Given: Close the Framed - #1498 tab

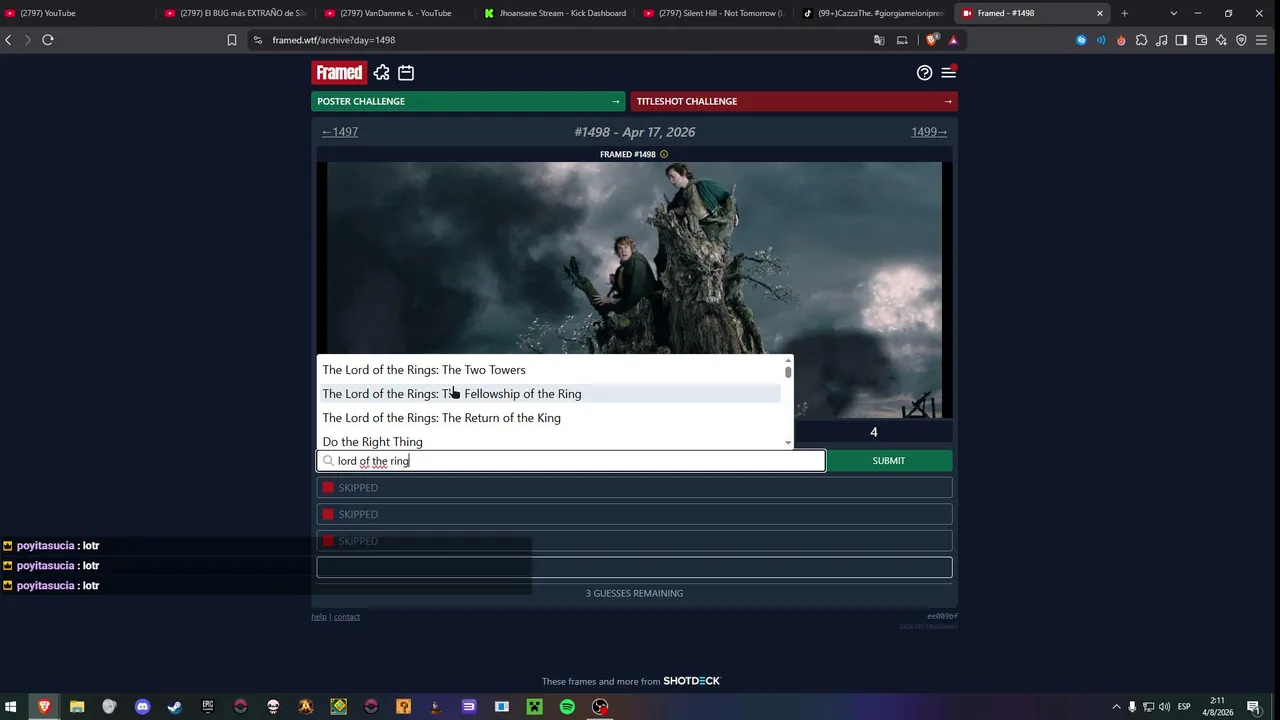Looking at the screenshot, I should 1100,13.
